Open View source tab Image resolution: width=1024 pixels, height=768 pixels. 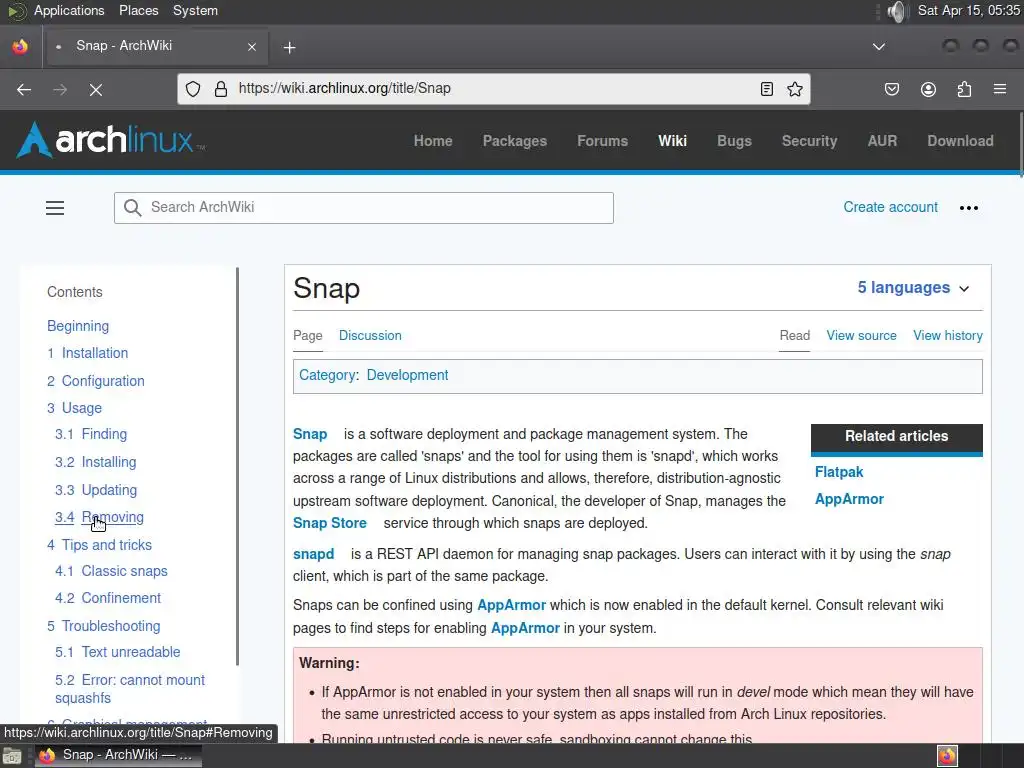861,335
